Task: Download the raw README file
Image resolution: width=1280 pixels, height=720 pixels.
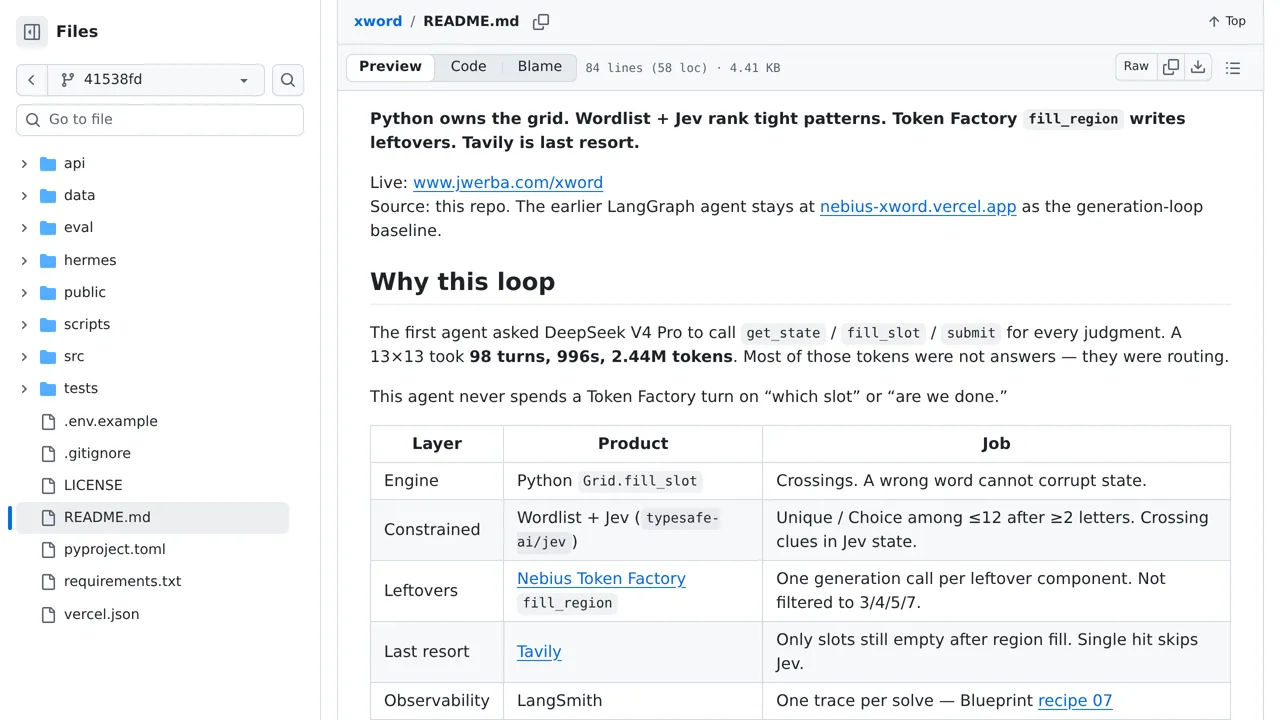Action: 1198,67
